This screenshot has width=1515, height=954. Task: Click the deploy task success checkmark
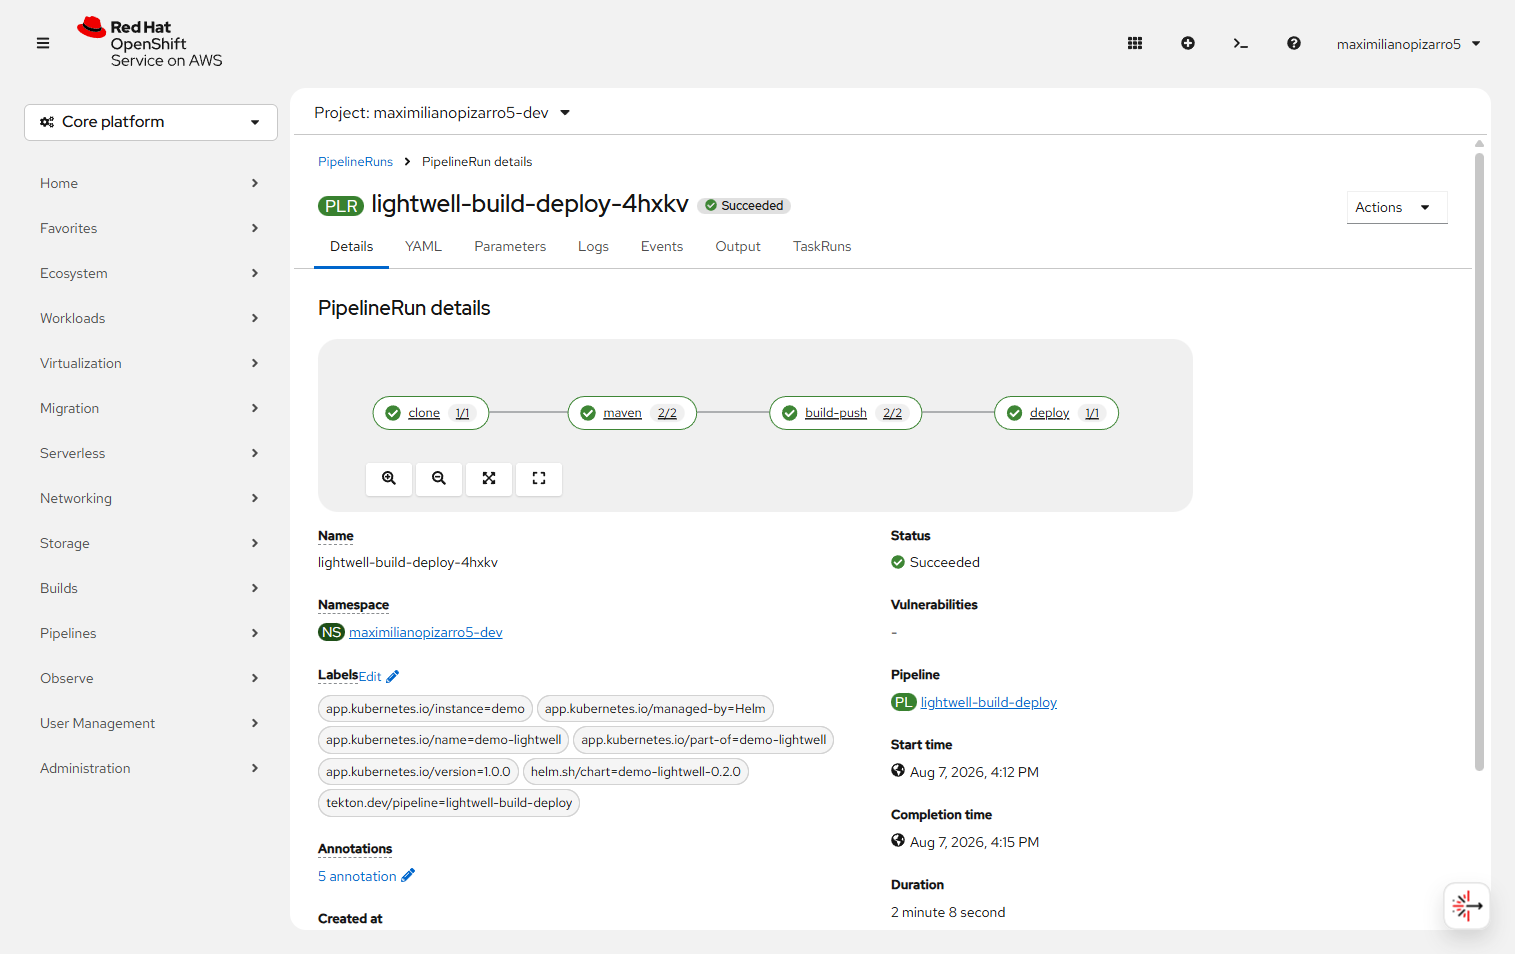coord(1015,413)
